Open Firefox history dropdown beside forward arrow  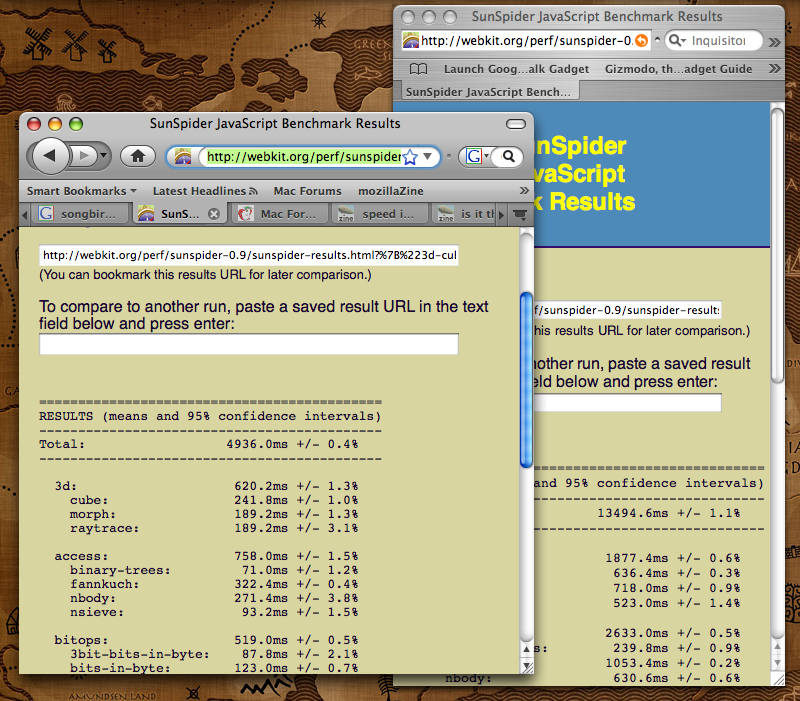[104, 156]
